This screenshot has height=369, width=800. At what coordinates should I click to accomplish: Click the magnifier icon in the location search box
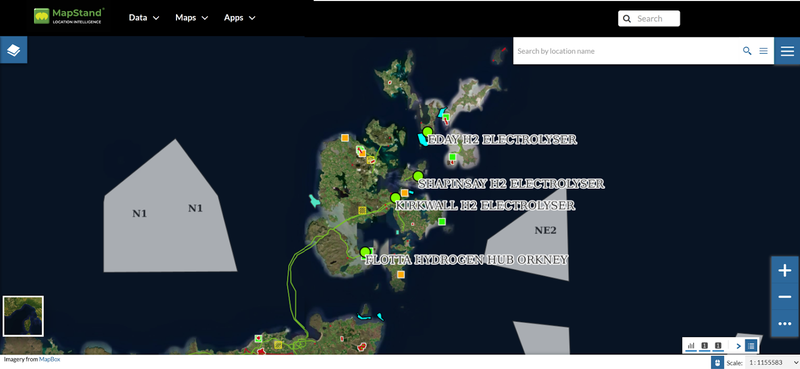click(x=747, y=51)
